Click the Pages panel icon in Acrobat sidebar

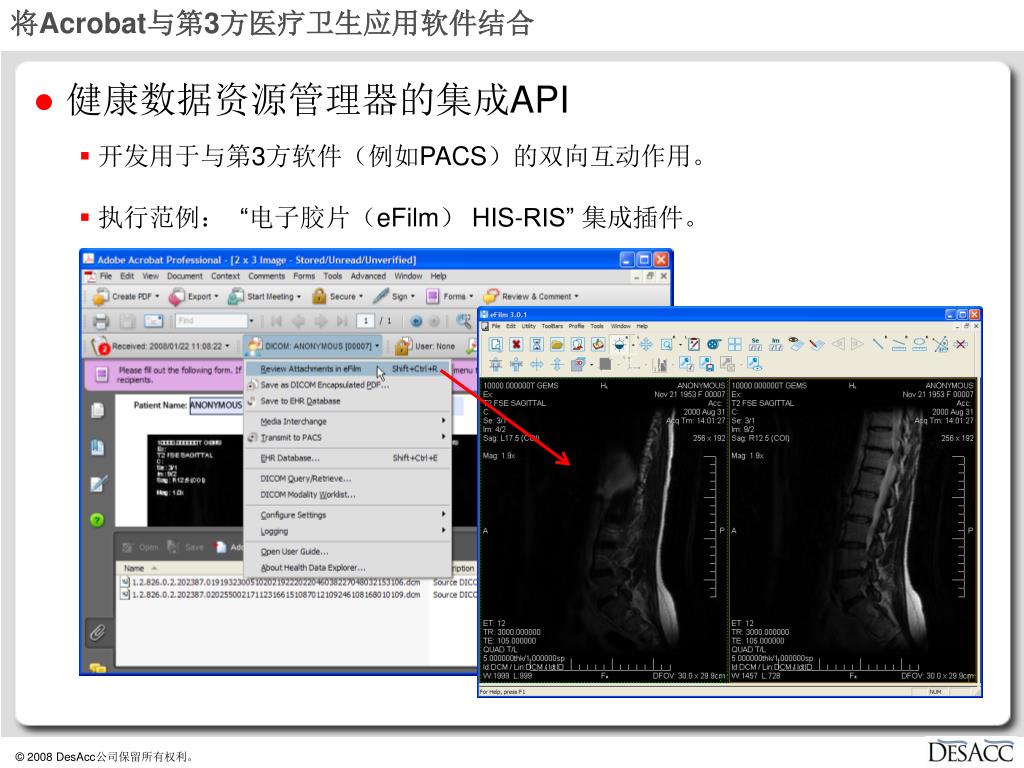pos(97,410)
